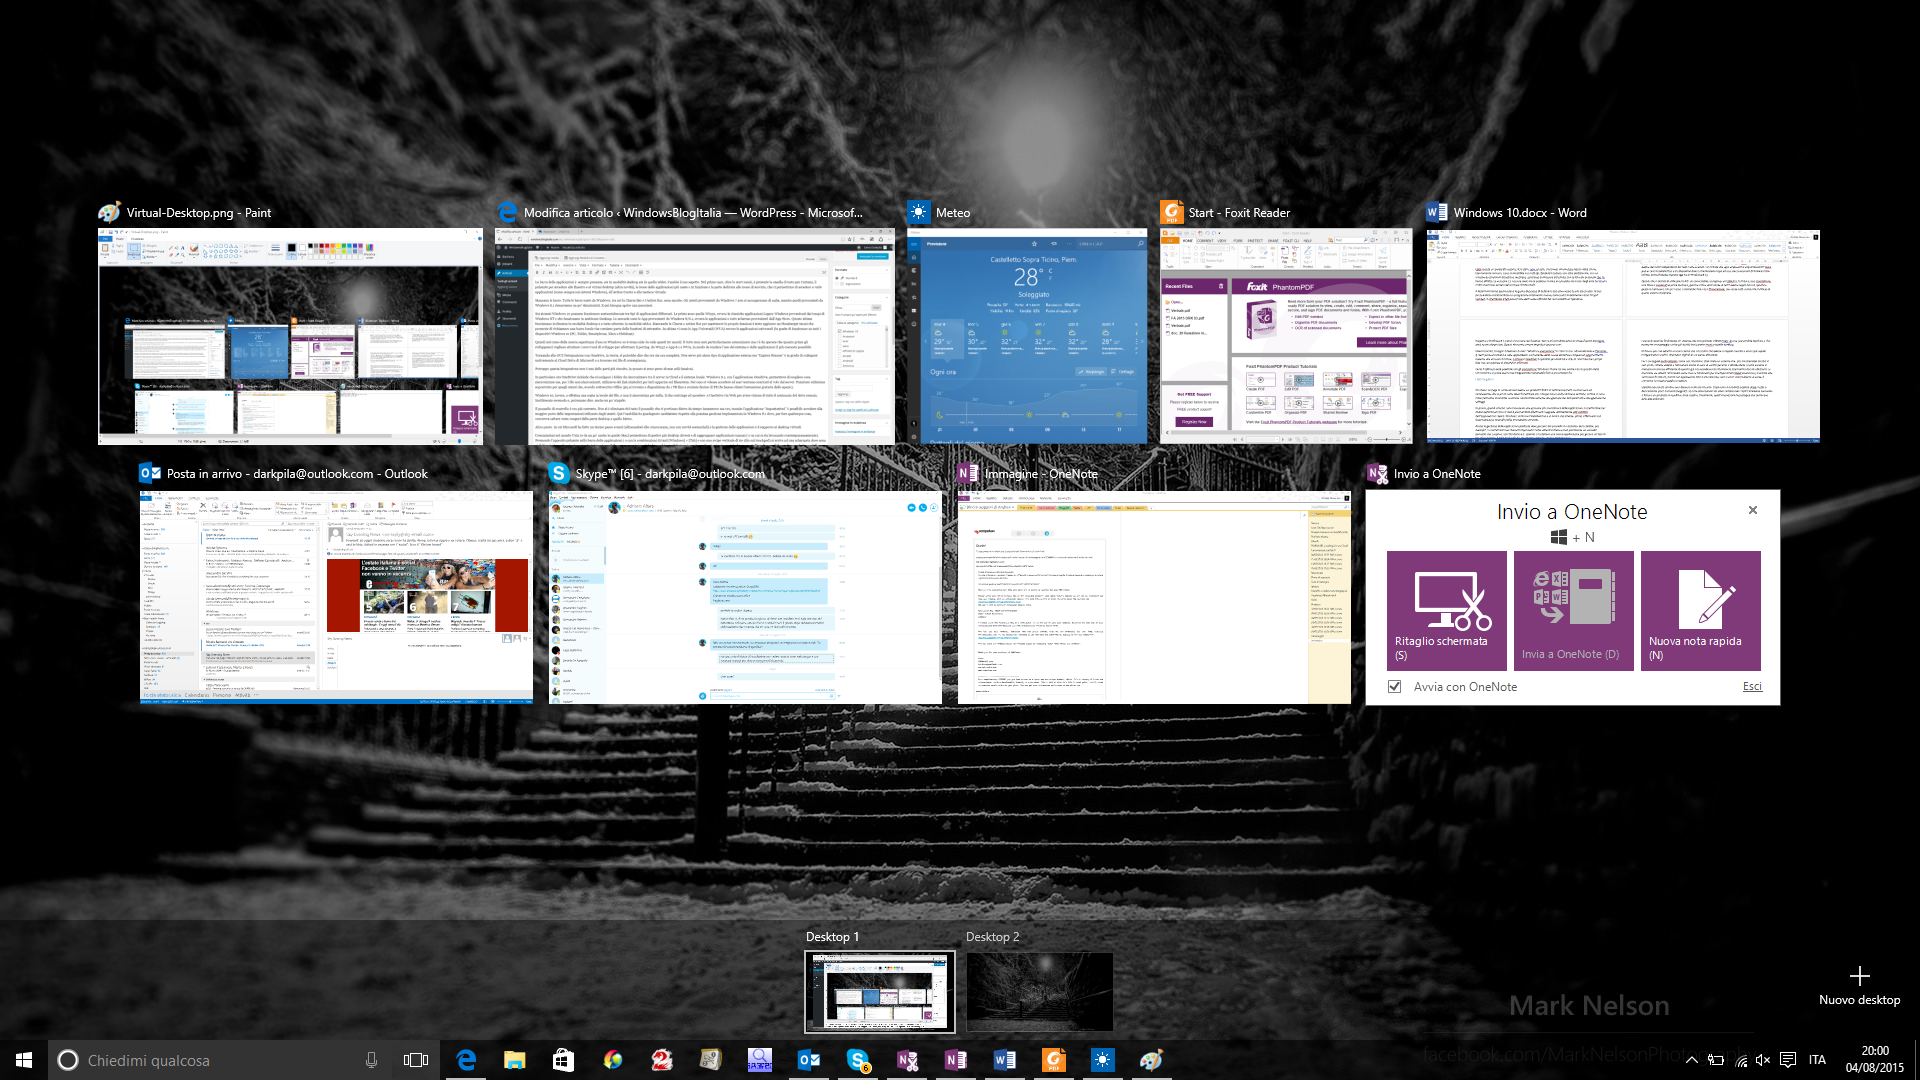1920x1080 pixels.
Task: Open the Action Center notifications icon
Action: (x=1788, y=1060)
